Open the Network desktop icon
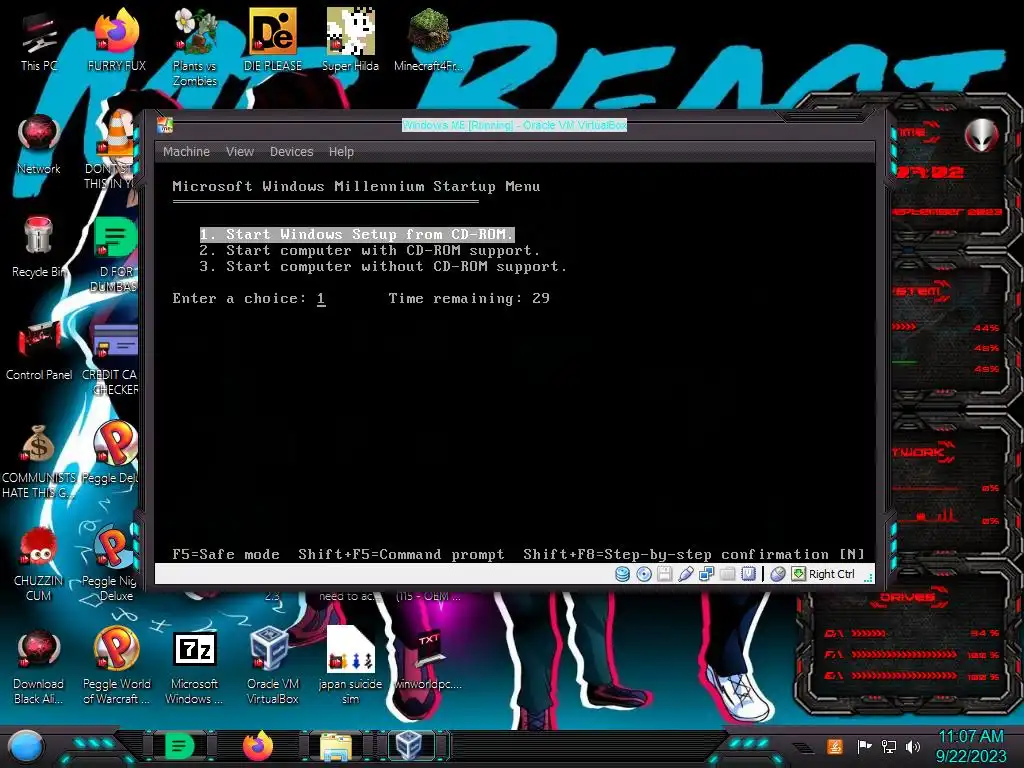1024x768 pixels. (x=39, y=145)
